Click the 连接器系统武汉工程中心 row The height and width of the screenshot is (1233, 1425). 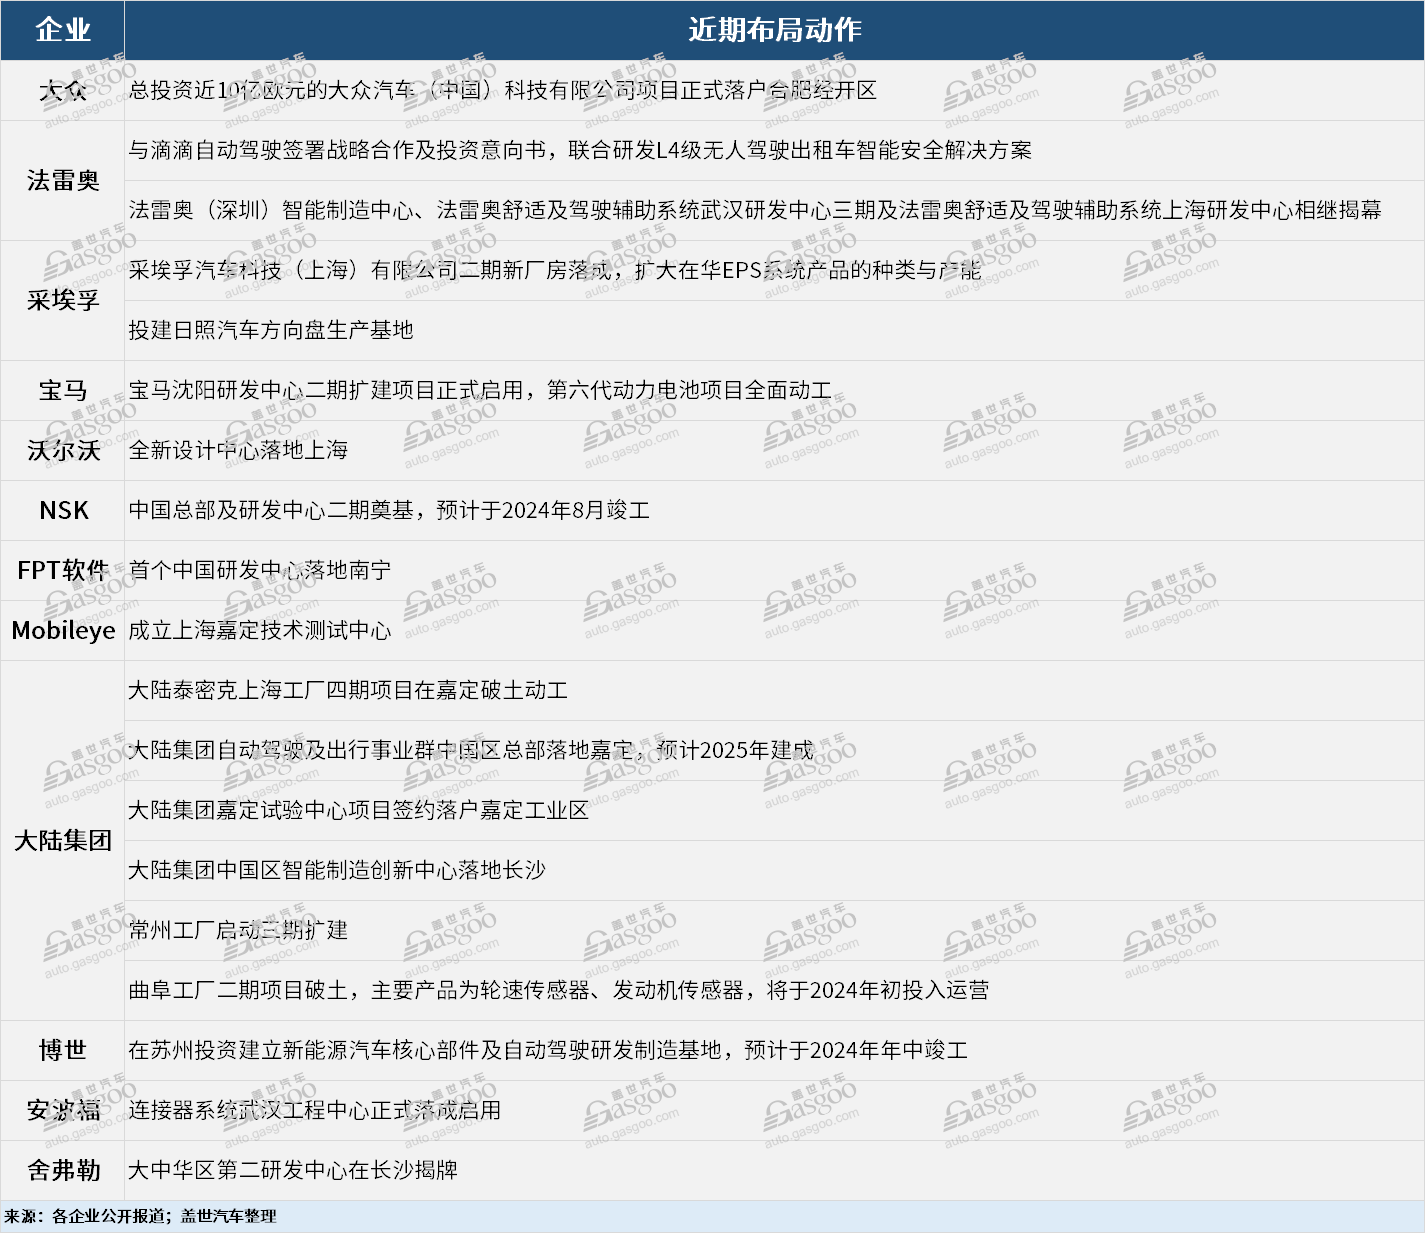[x=774, y=1111]
